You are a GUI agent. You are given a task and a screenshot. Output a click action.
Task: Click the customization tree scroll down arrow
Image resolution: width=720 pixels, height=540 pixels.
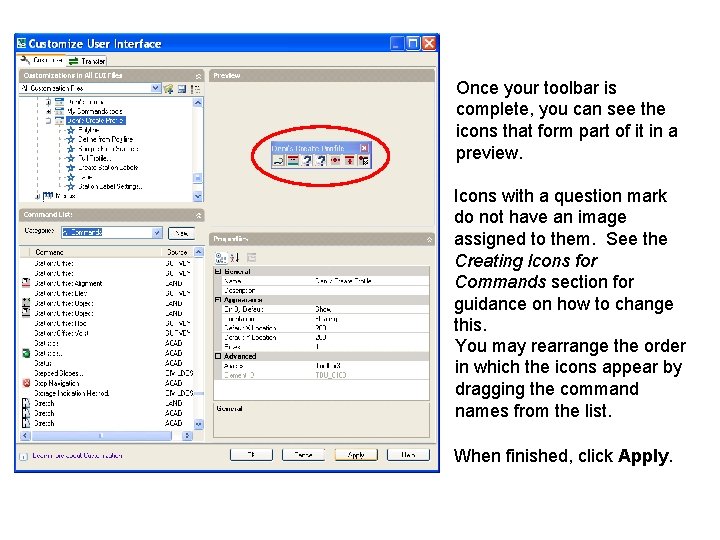[x=198, y=197]
